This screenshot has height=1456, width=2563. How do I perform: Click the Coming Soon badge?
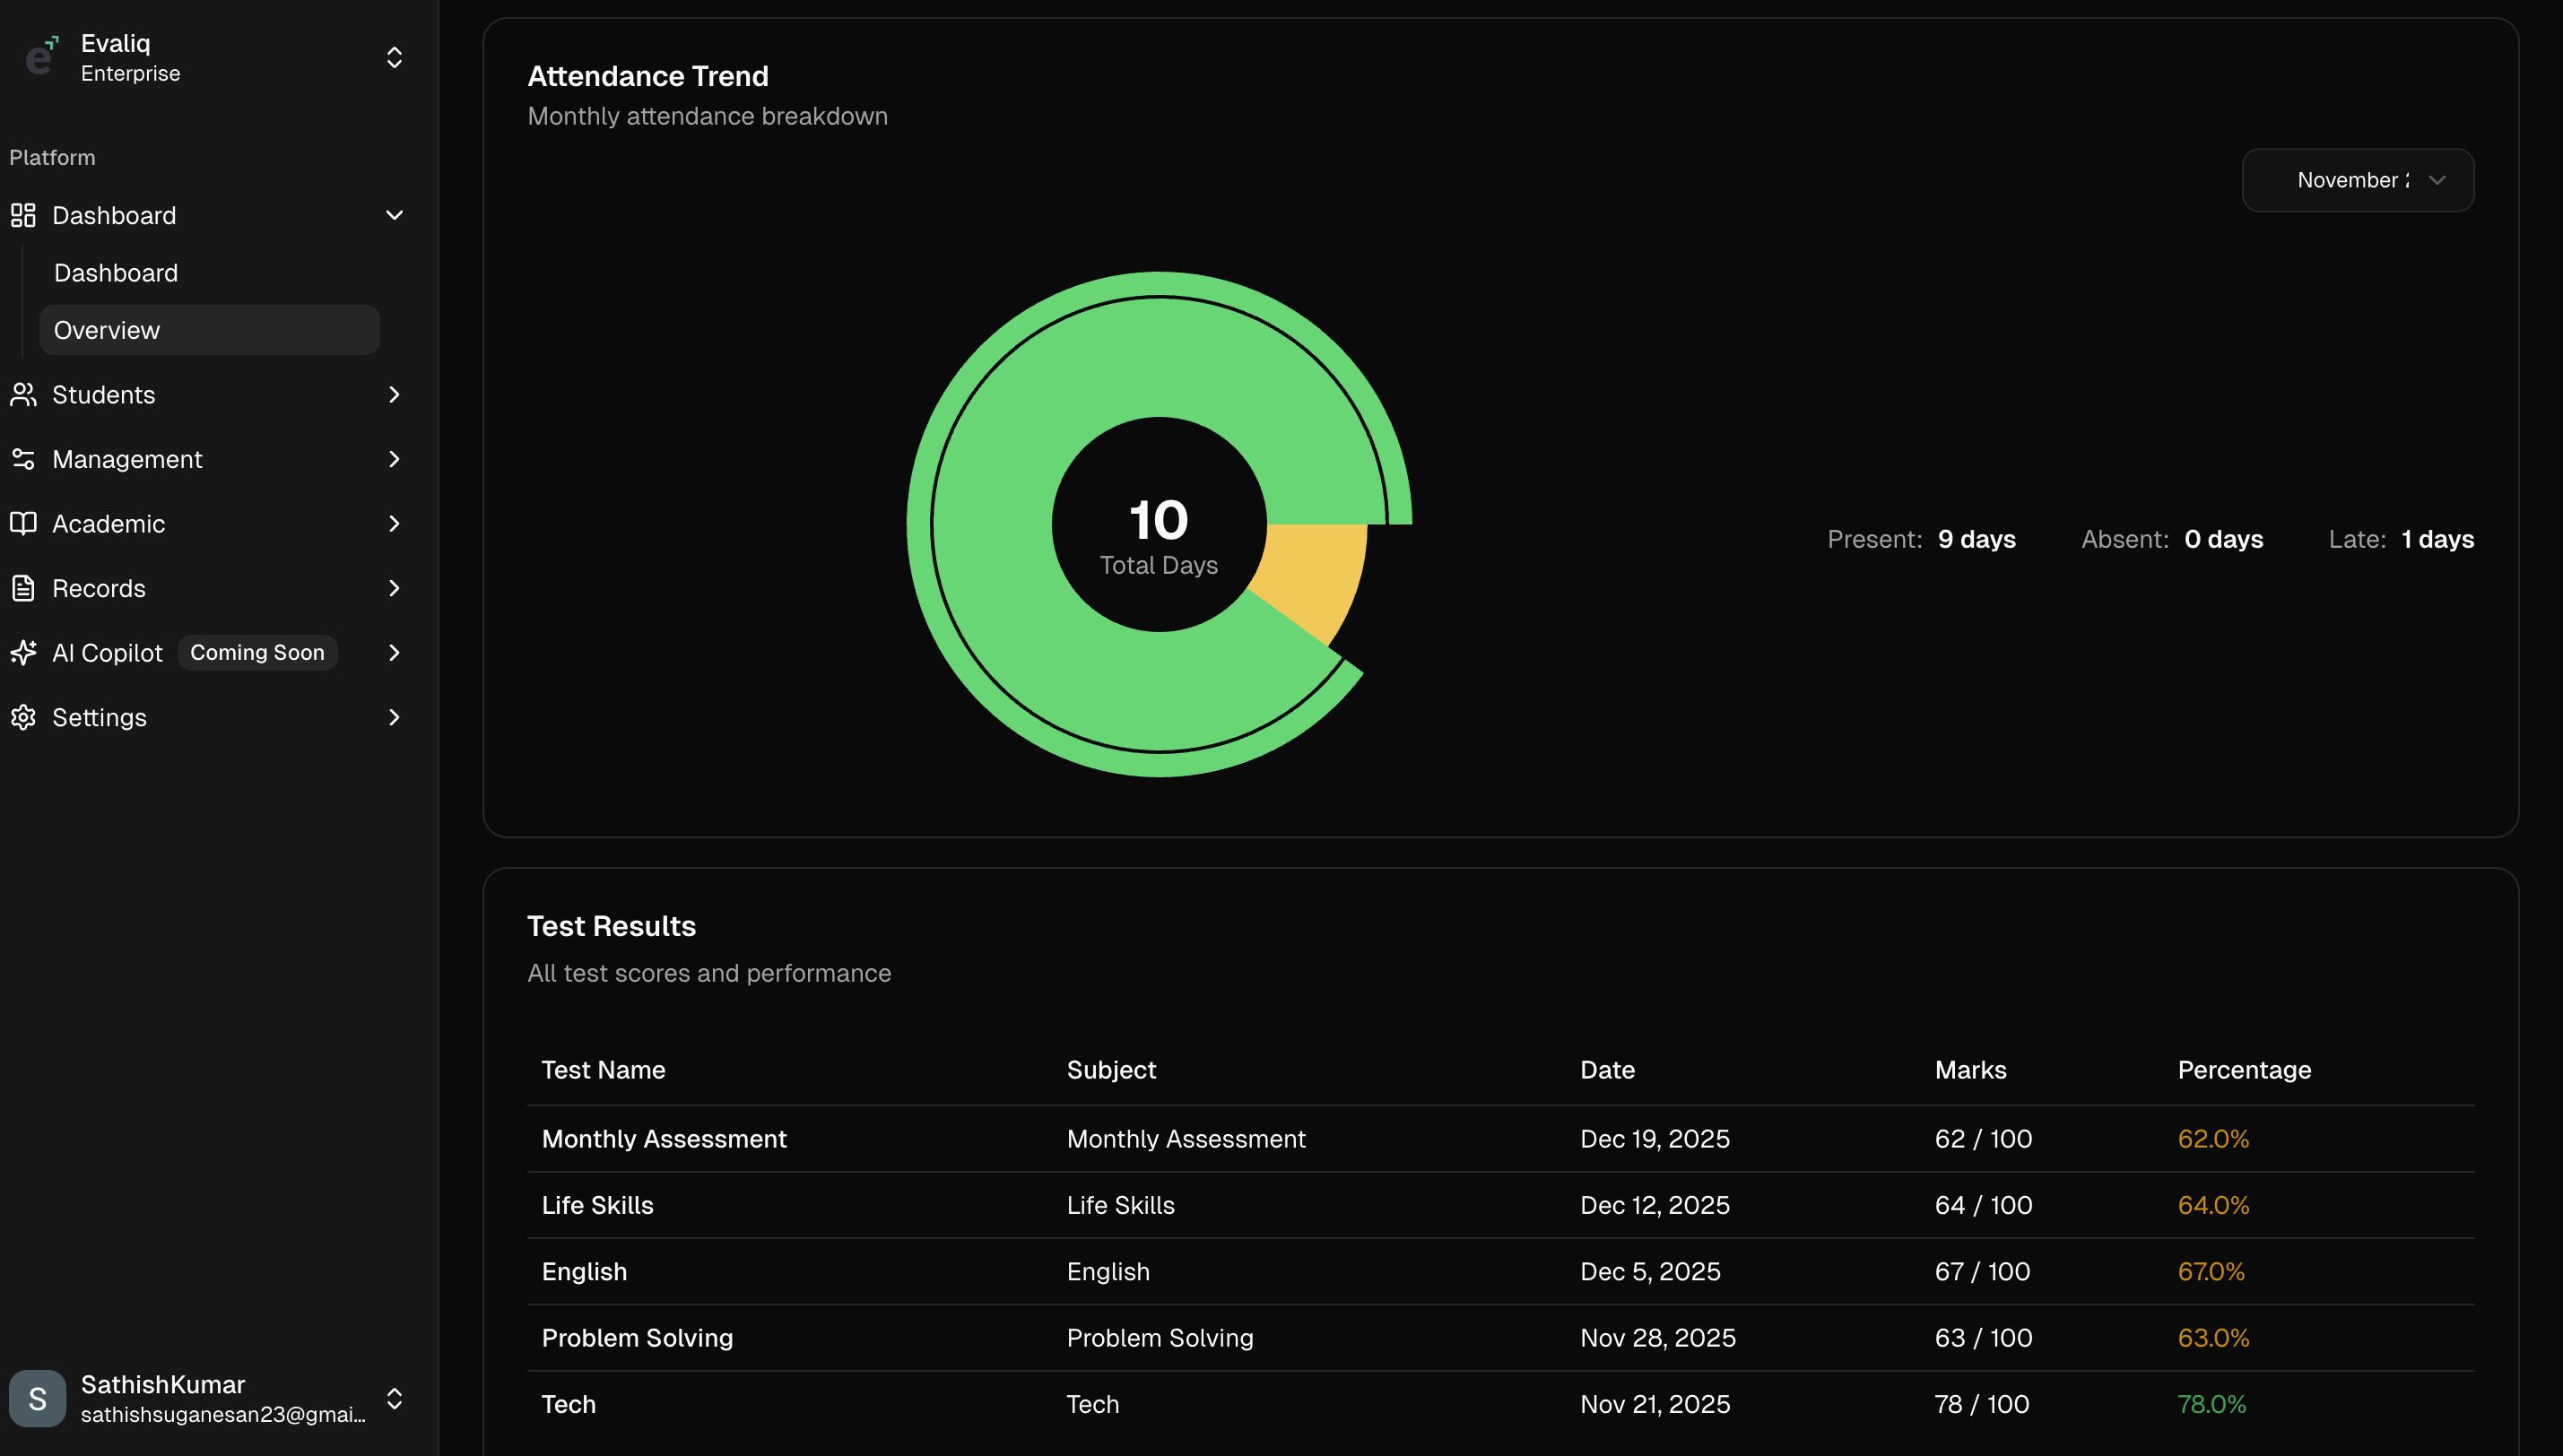257,653
